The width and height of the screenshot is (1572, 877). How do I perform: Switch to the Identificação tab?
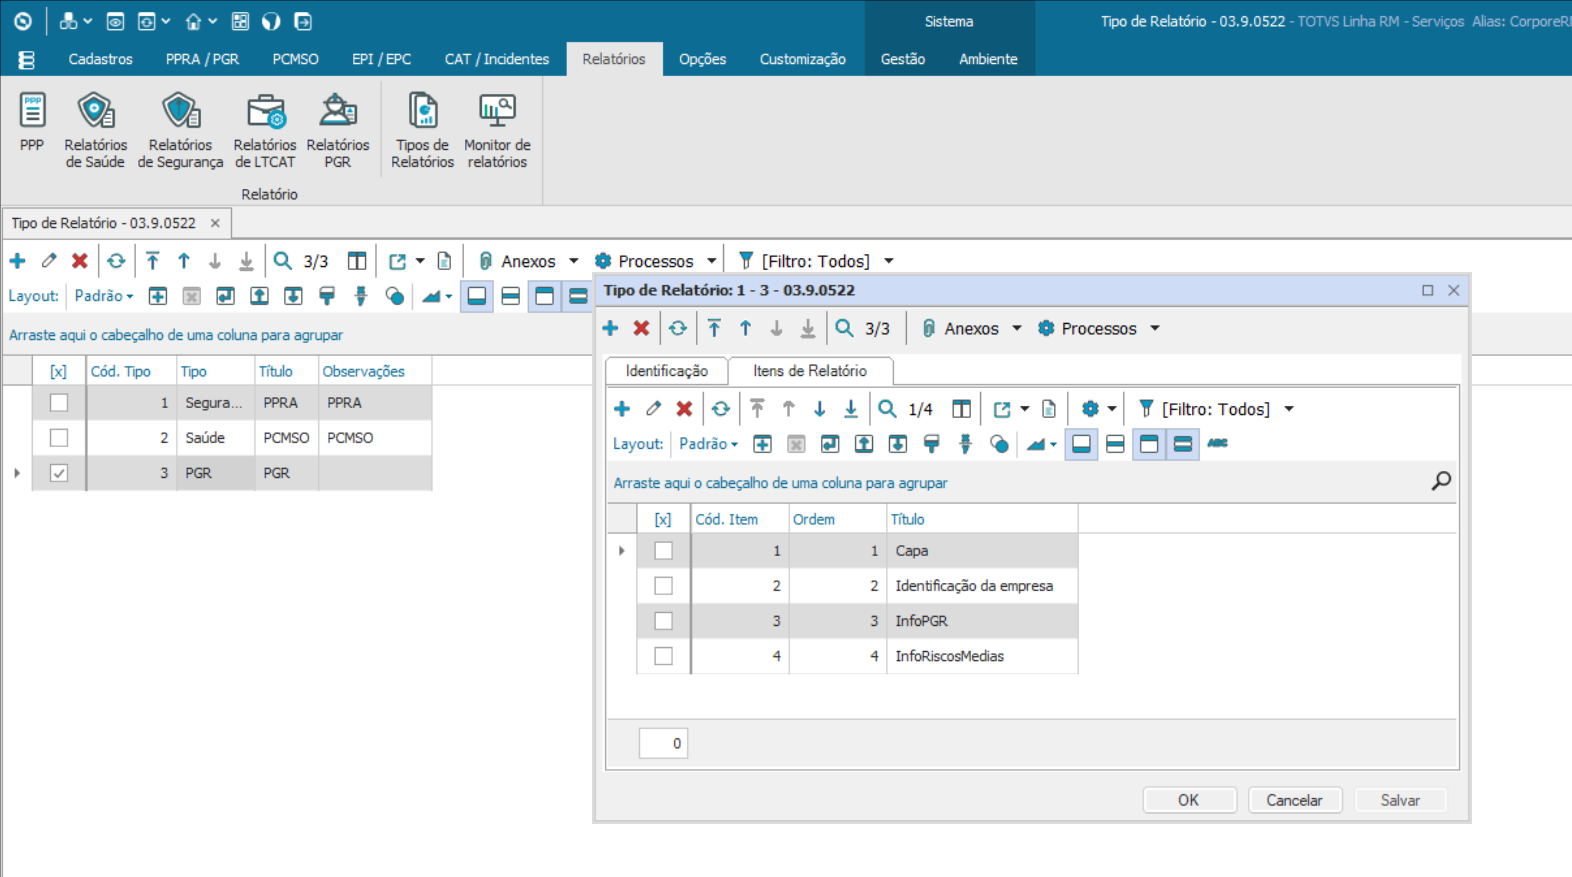click(666, 371)
